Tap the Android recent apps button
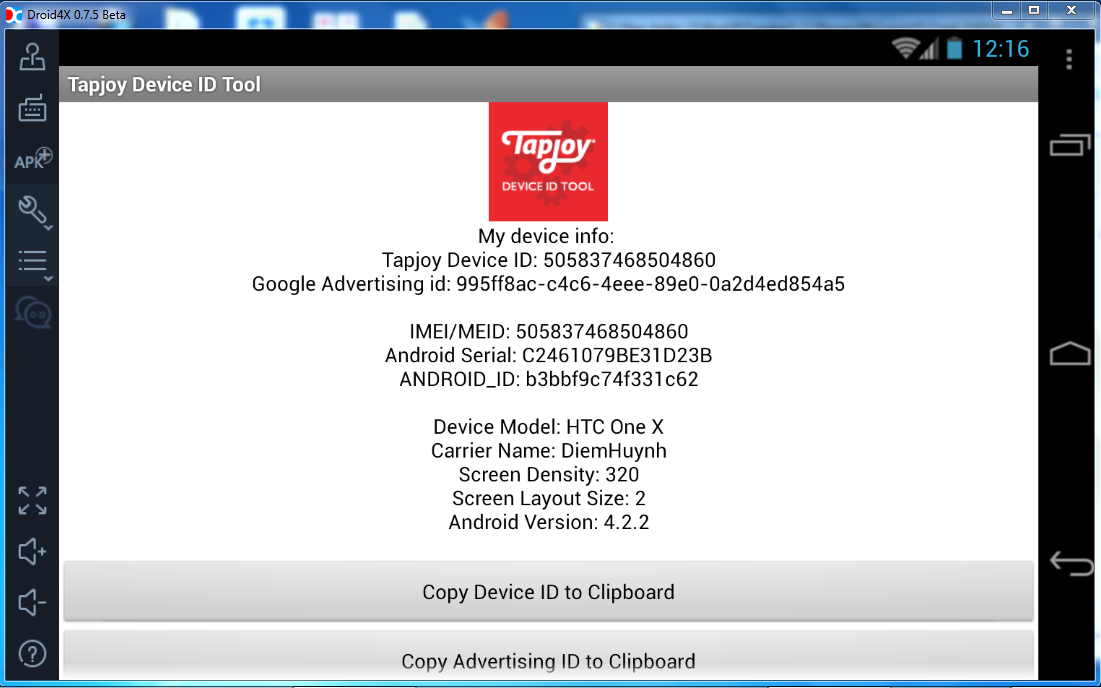Viewport: 1101px width, 688px height. point(1070,145)
